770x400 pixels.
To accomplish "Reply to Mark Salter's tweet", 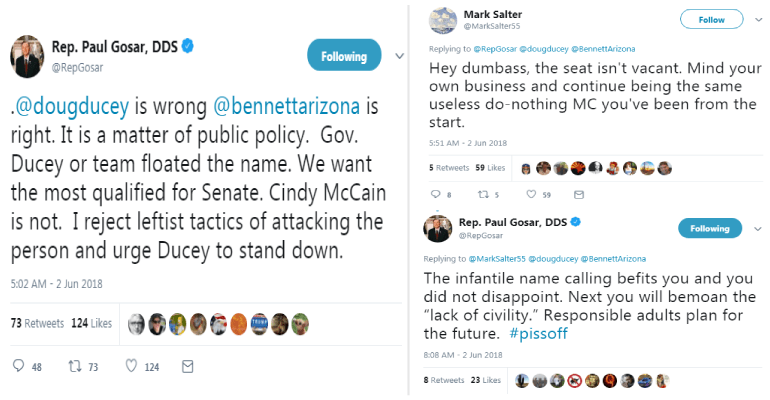I will pos(436,194).
